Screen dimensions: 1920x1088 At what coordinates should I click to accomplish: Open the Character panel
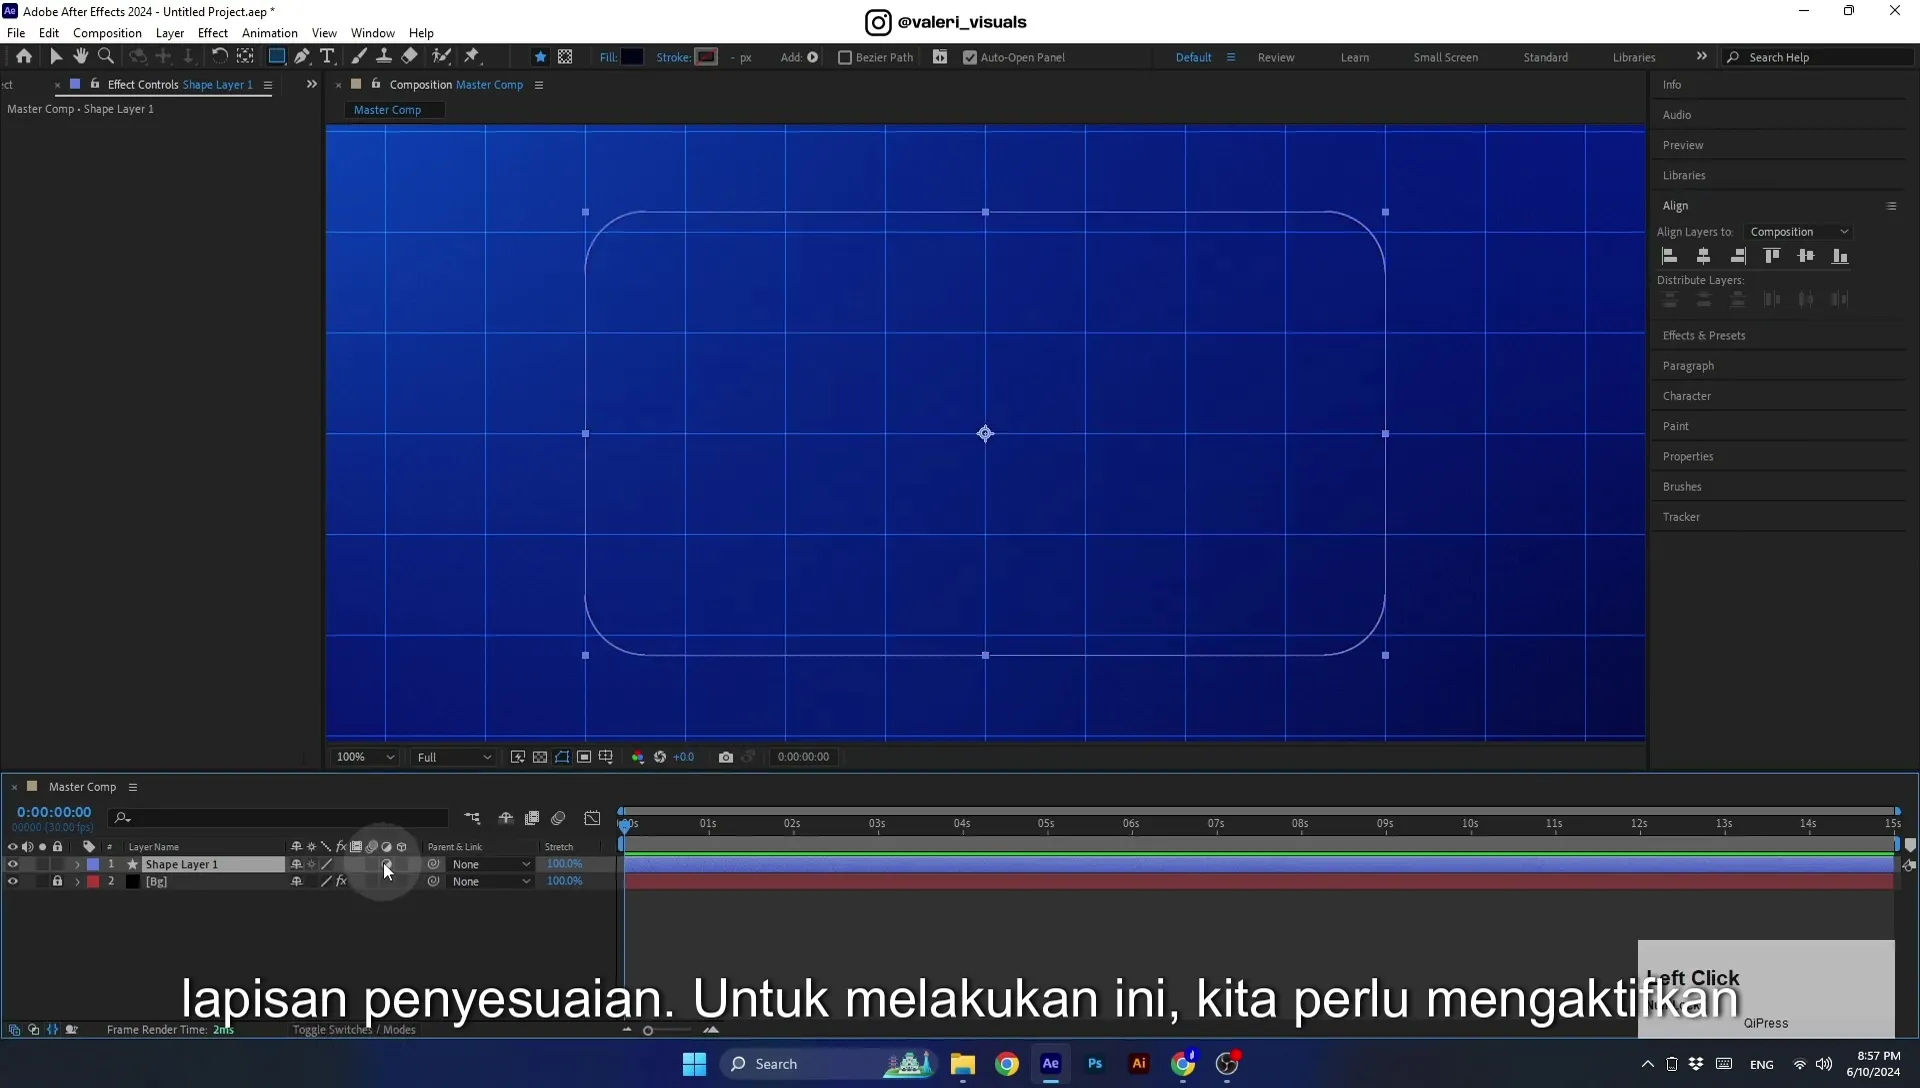pyautogui.click(x=1686, y=396)
